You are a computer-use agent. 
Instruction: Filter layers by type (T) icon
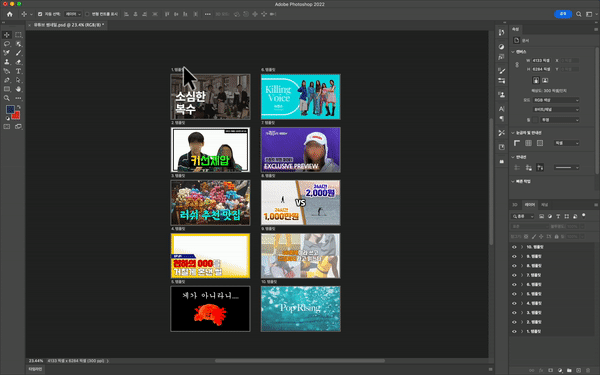tap(558, 217)
